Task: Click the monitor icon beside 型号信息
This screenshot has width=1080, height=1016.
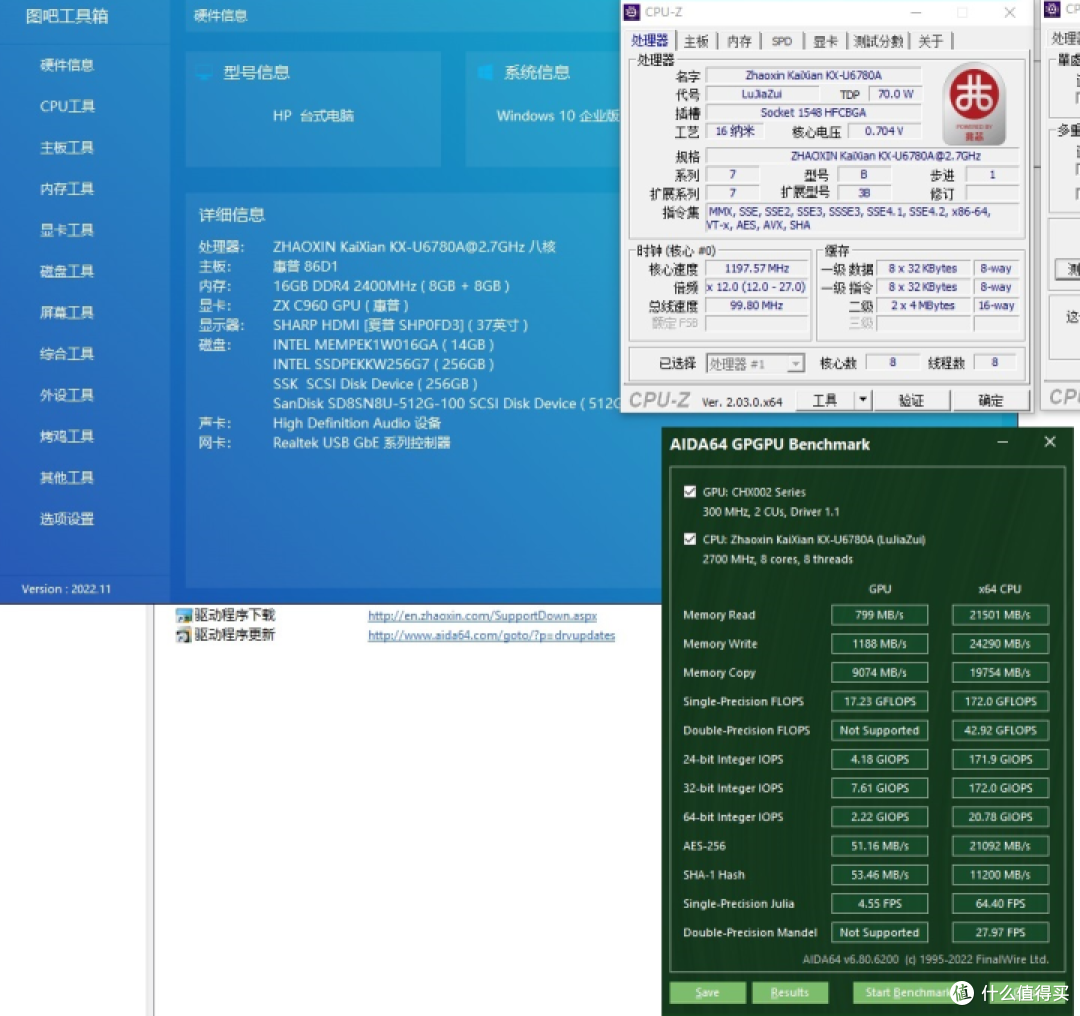Action: pos(204,73)
